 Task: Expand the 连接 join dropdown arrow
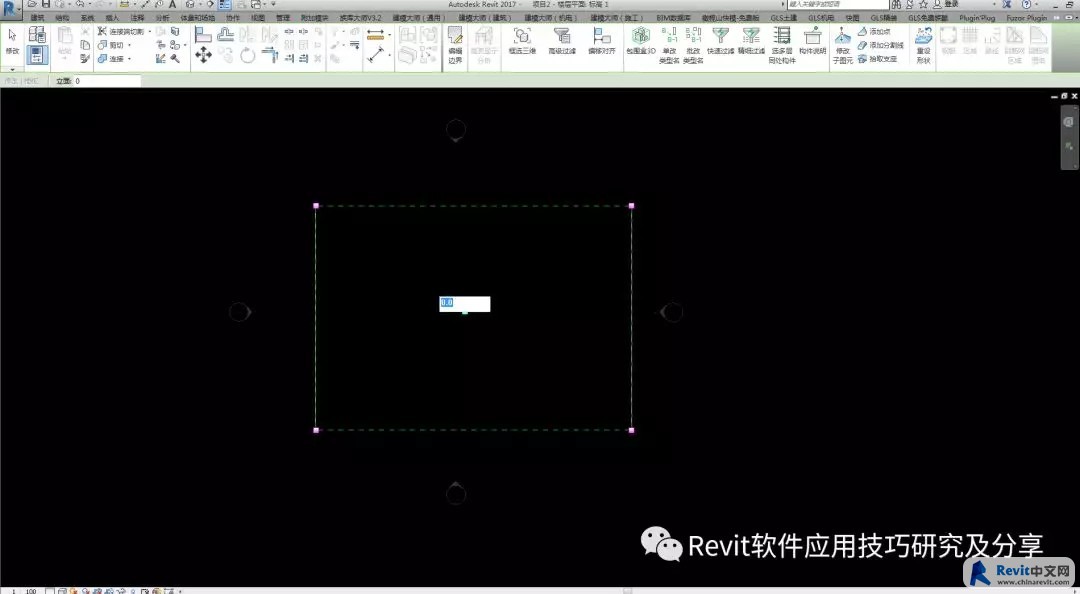129,59
